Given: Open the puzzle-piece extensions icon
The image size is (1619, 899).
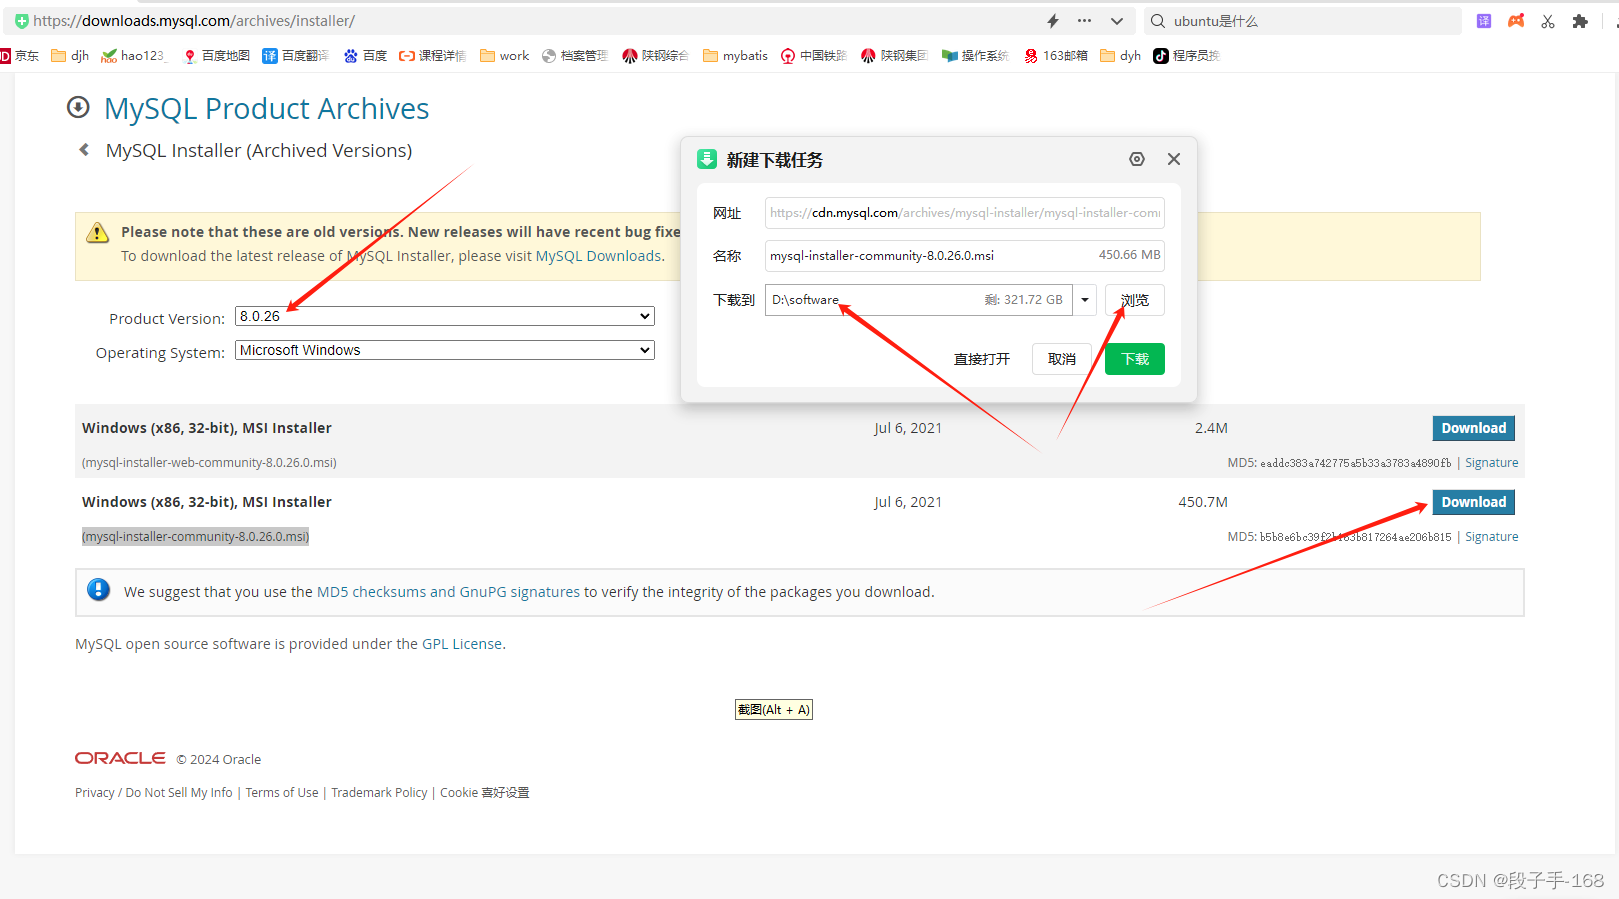Looking at the screenshot, I should pyautogui.click(x=1580, y=21).
